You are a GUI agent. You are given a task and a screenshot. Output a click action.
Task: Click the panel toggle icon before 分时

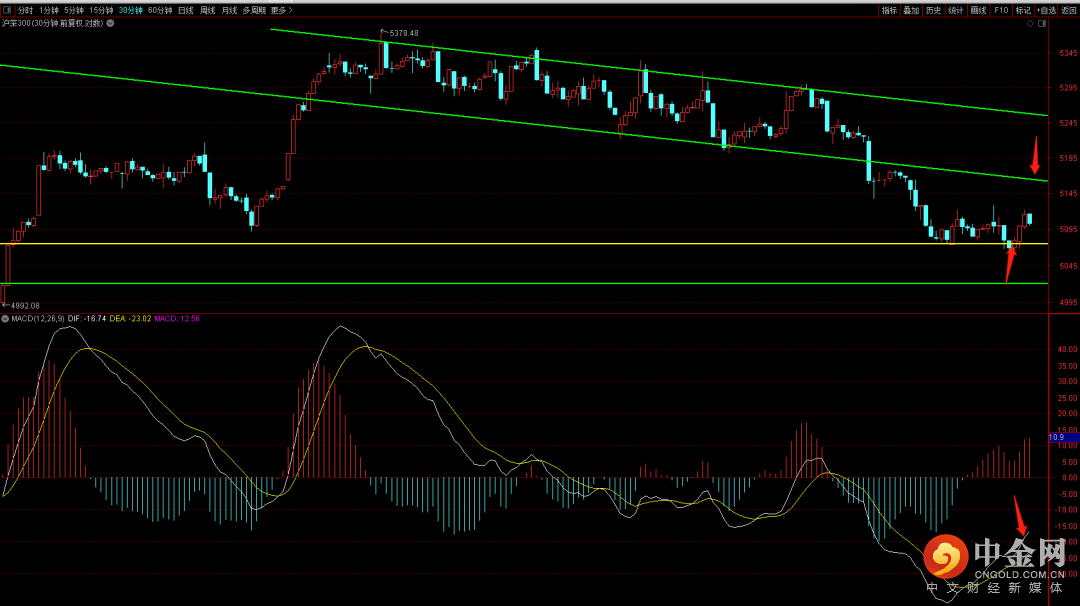[x=8, y=10]
